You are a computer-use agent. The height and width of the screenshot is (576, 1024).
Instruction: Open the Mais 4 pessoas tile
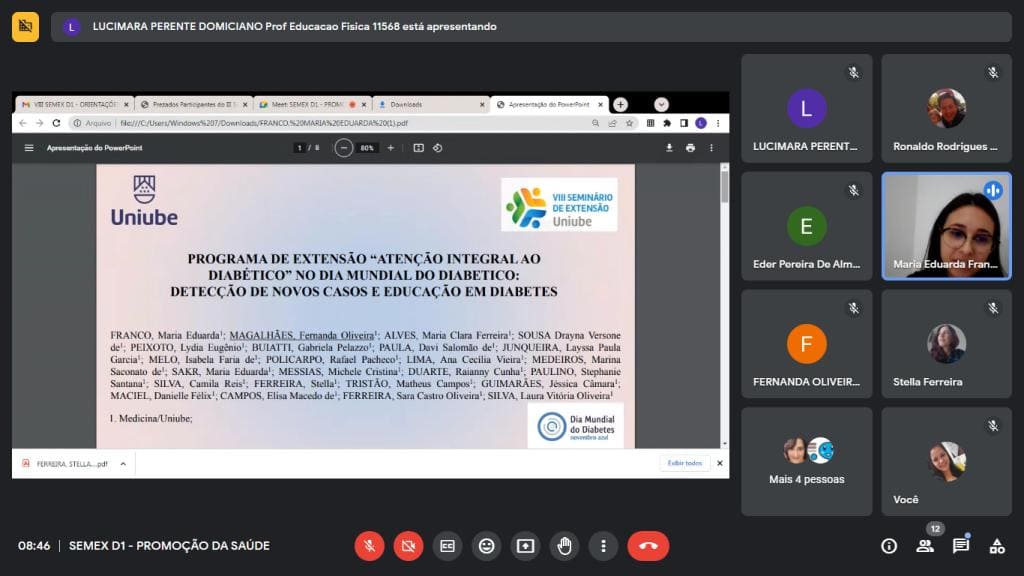[x=807, y=462]
